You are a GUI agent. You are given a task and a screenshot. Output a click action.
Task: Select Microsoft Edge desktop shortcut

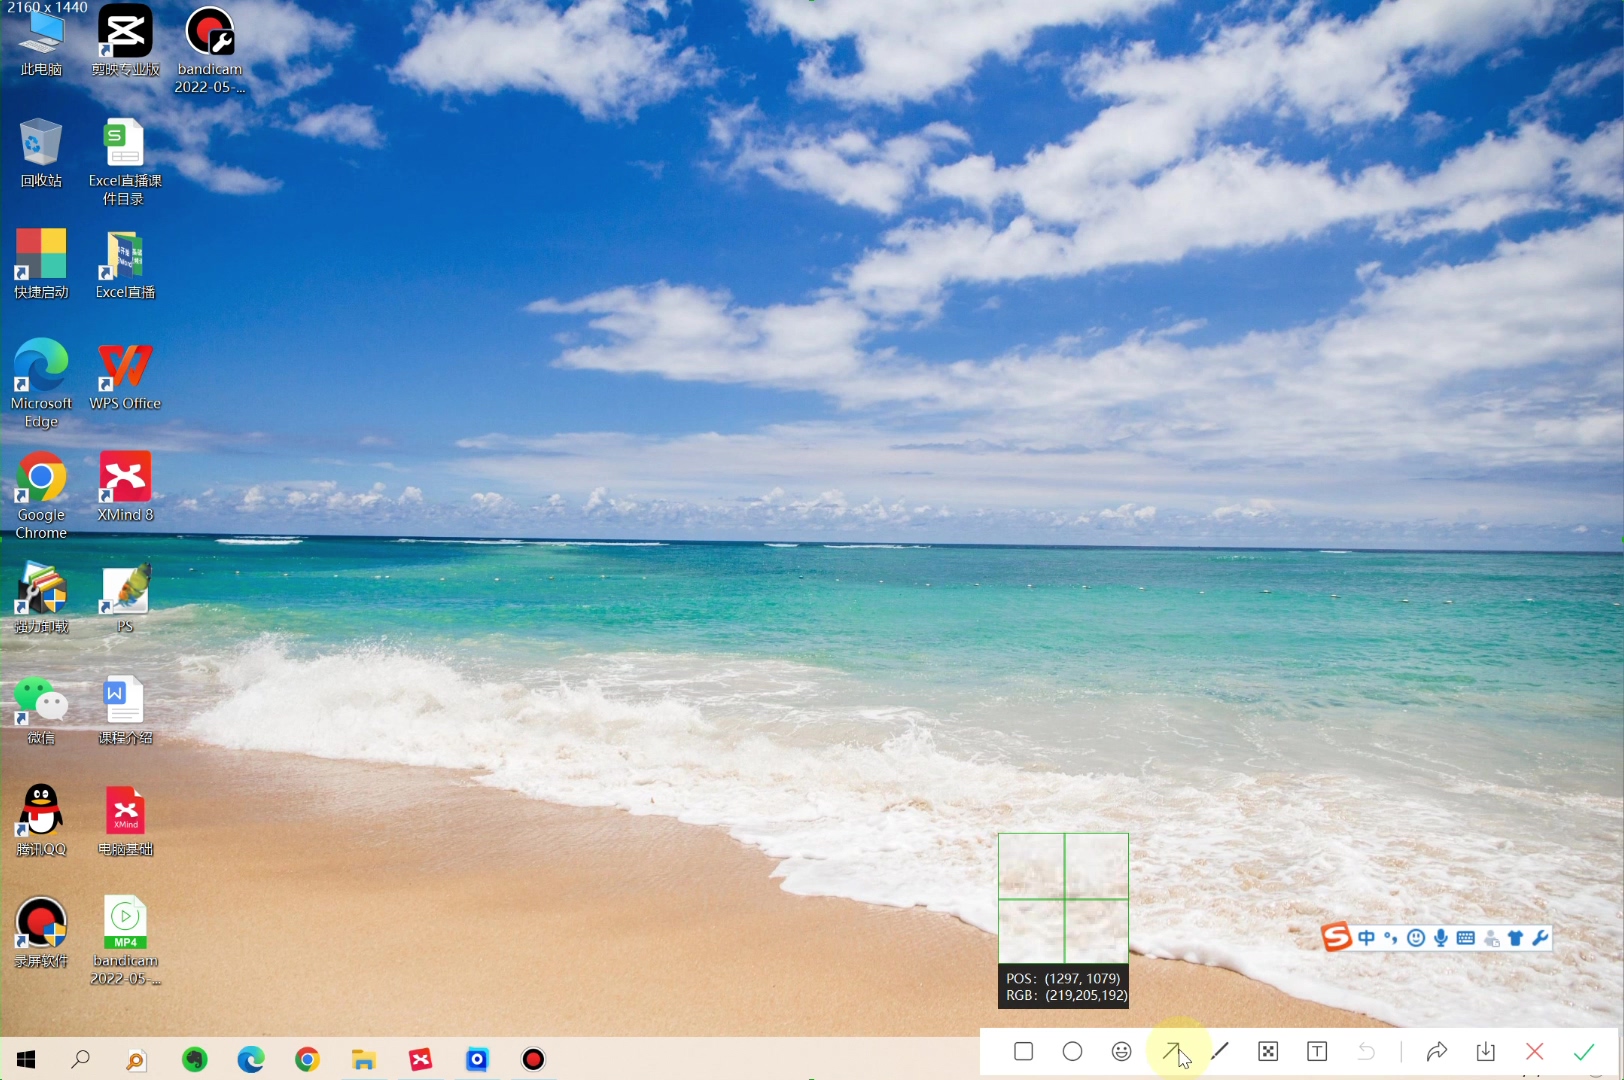[x=41, y=383]
